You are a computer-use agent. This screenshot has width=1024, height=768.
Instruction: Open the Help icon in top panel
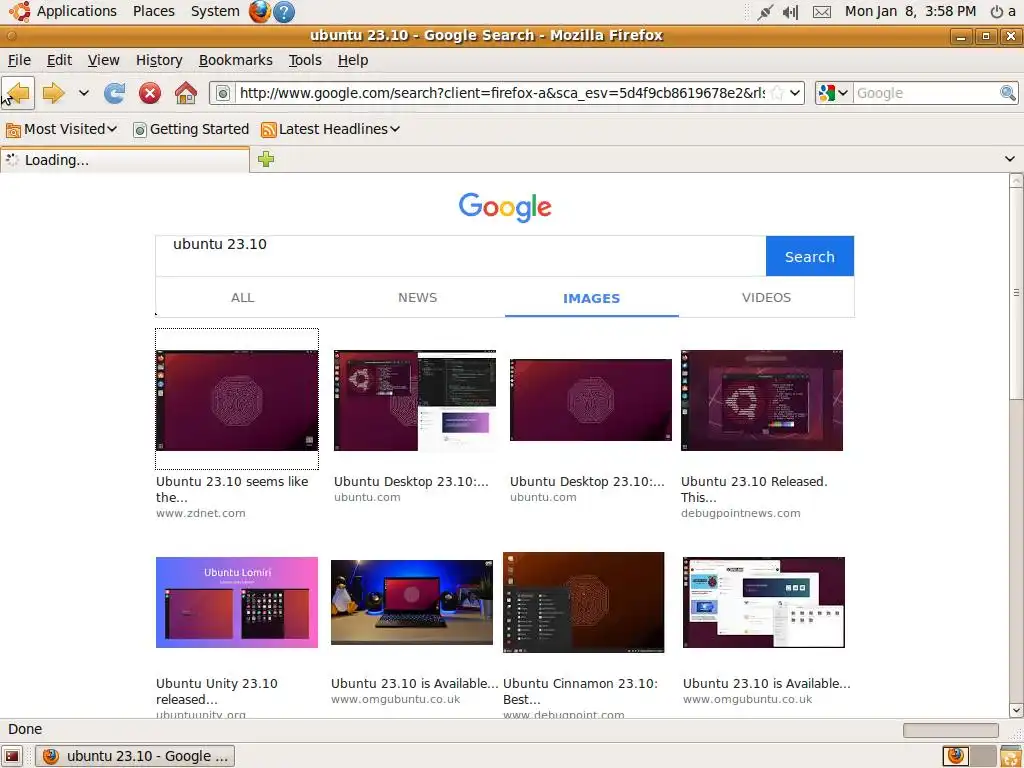(284, 11)
